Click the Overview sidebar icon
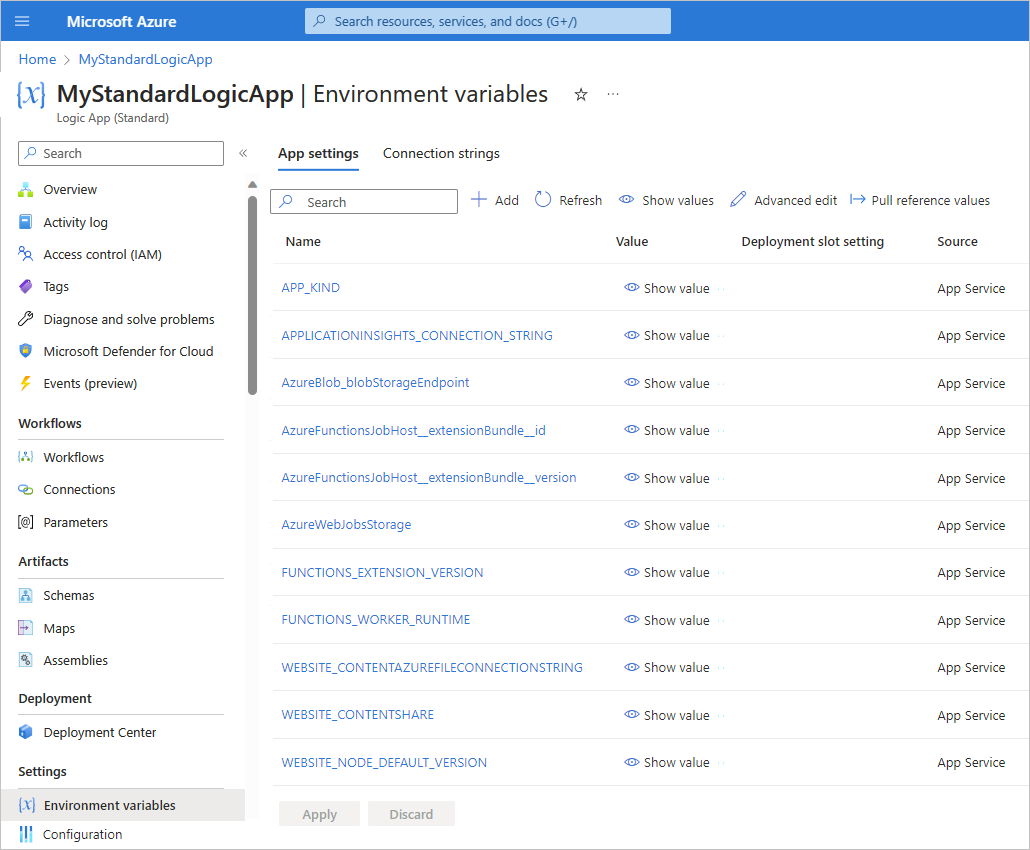Image resolution: width=1030 pixels, height=850 pixels. tap(26, 190)
